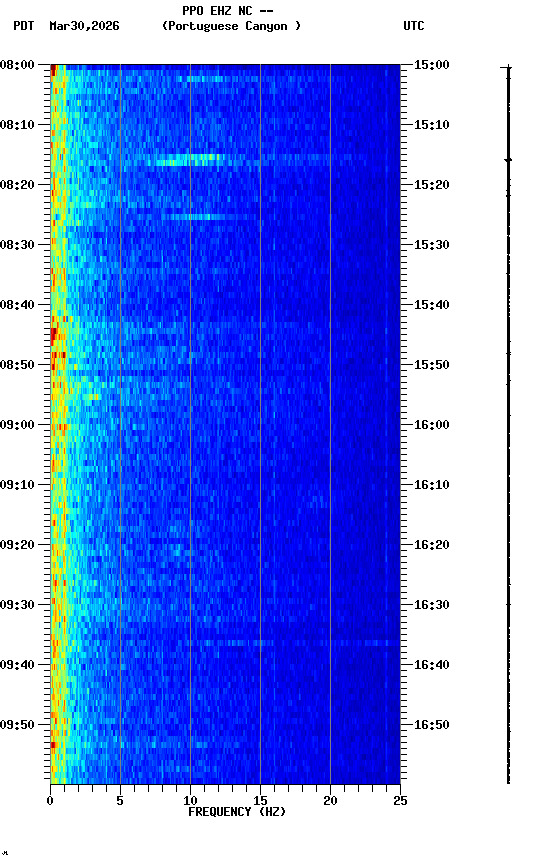Click the 'FREQUENCY (HZ)' axis title
552x864 pixels.
(237, 812)
